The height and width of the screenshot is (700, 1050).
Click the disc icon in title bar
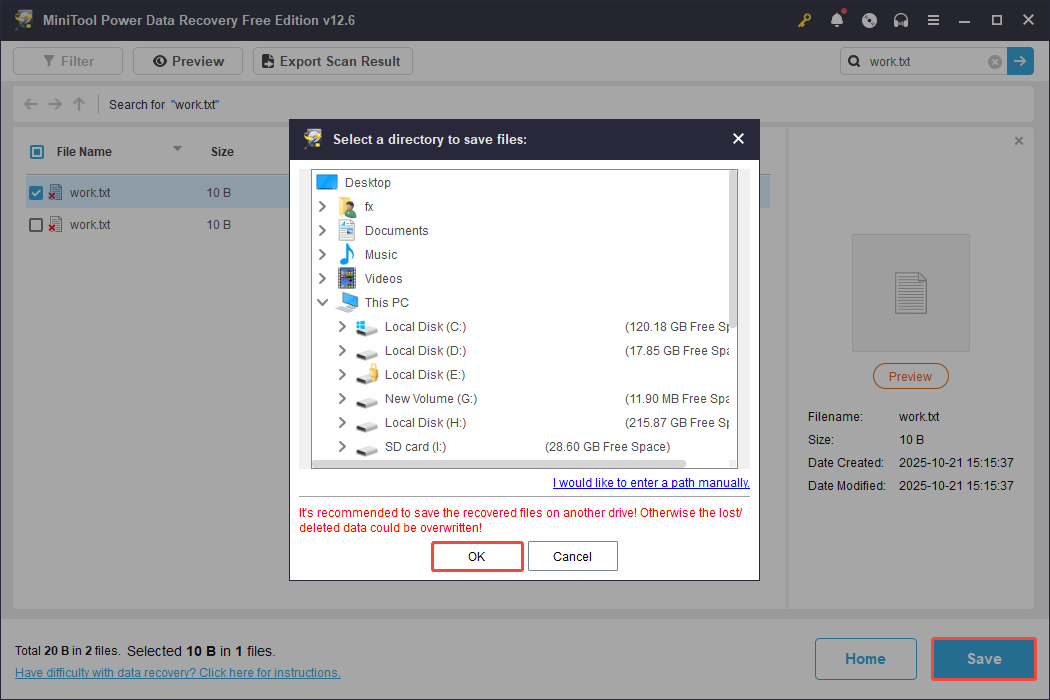870,20
